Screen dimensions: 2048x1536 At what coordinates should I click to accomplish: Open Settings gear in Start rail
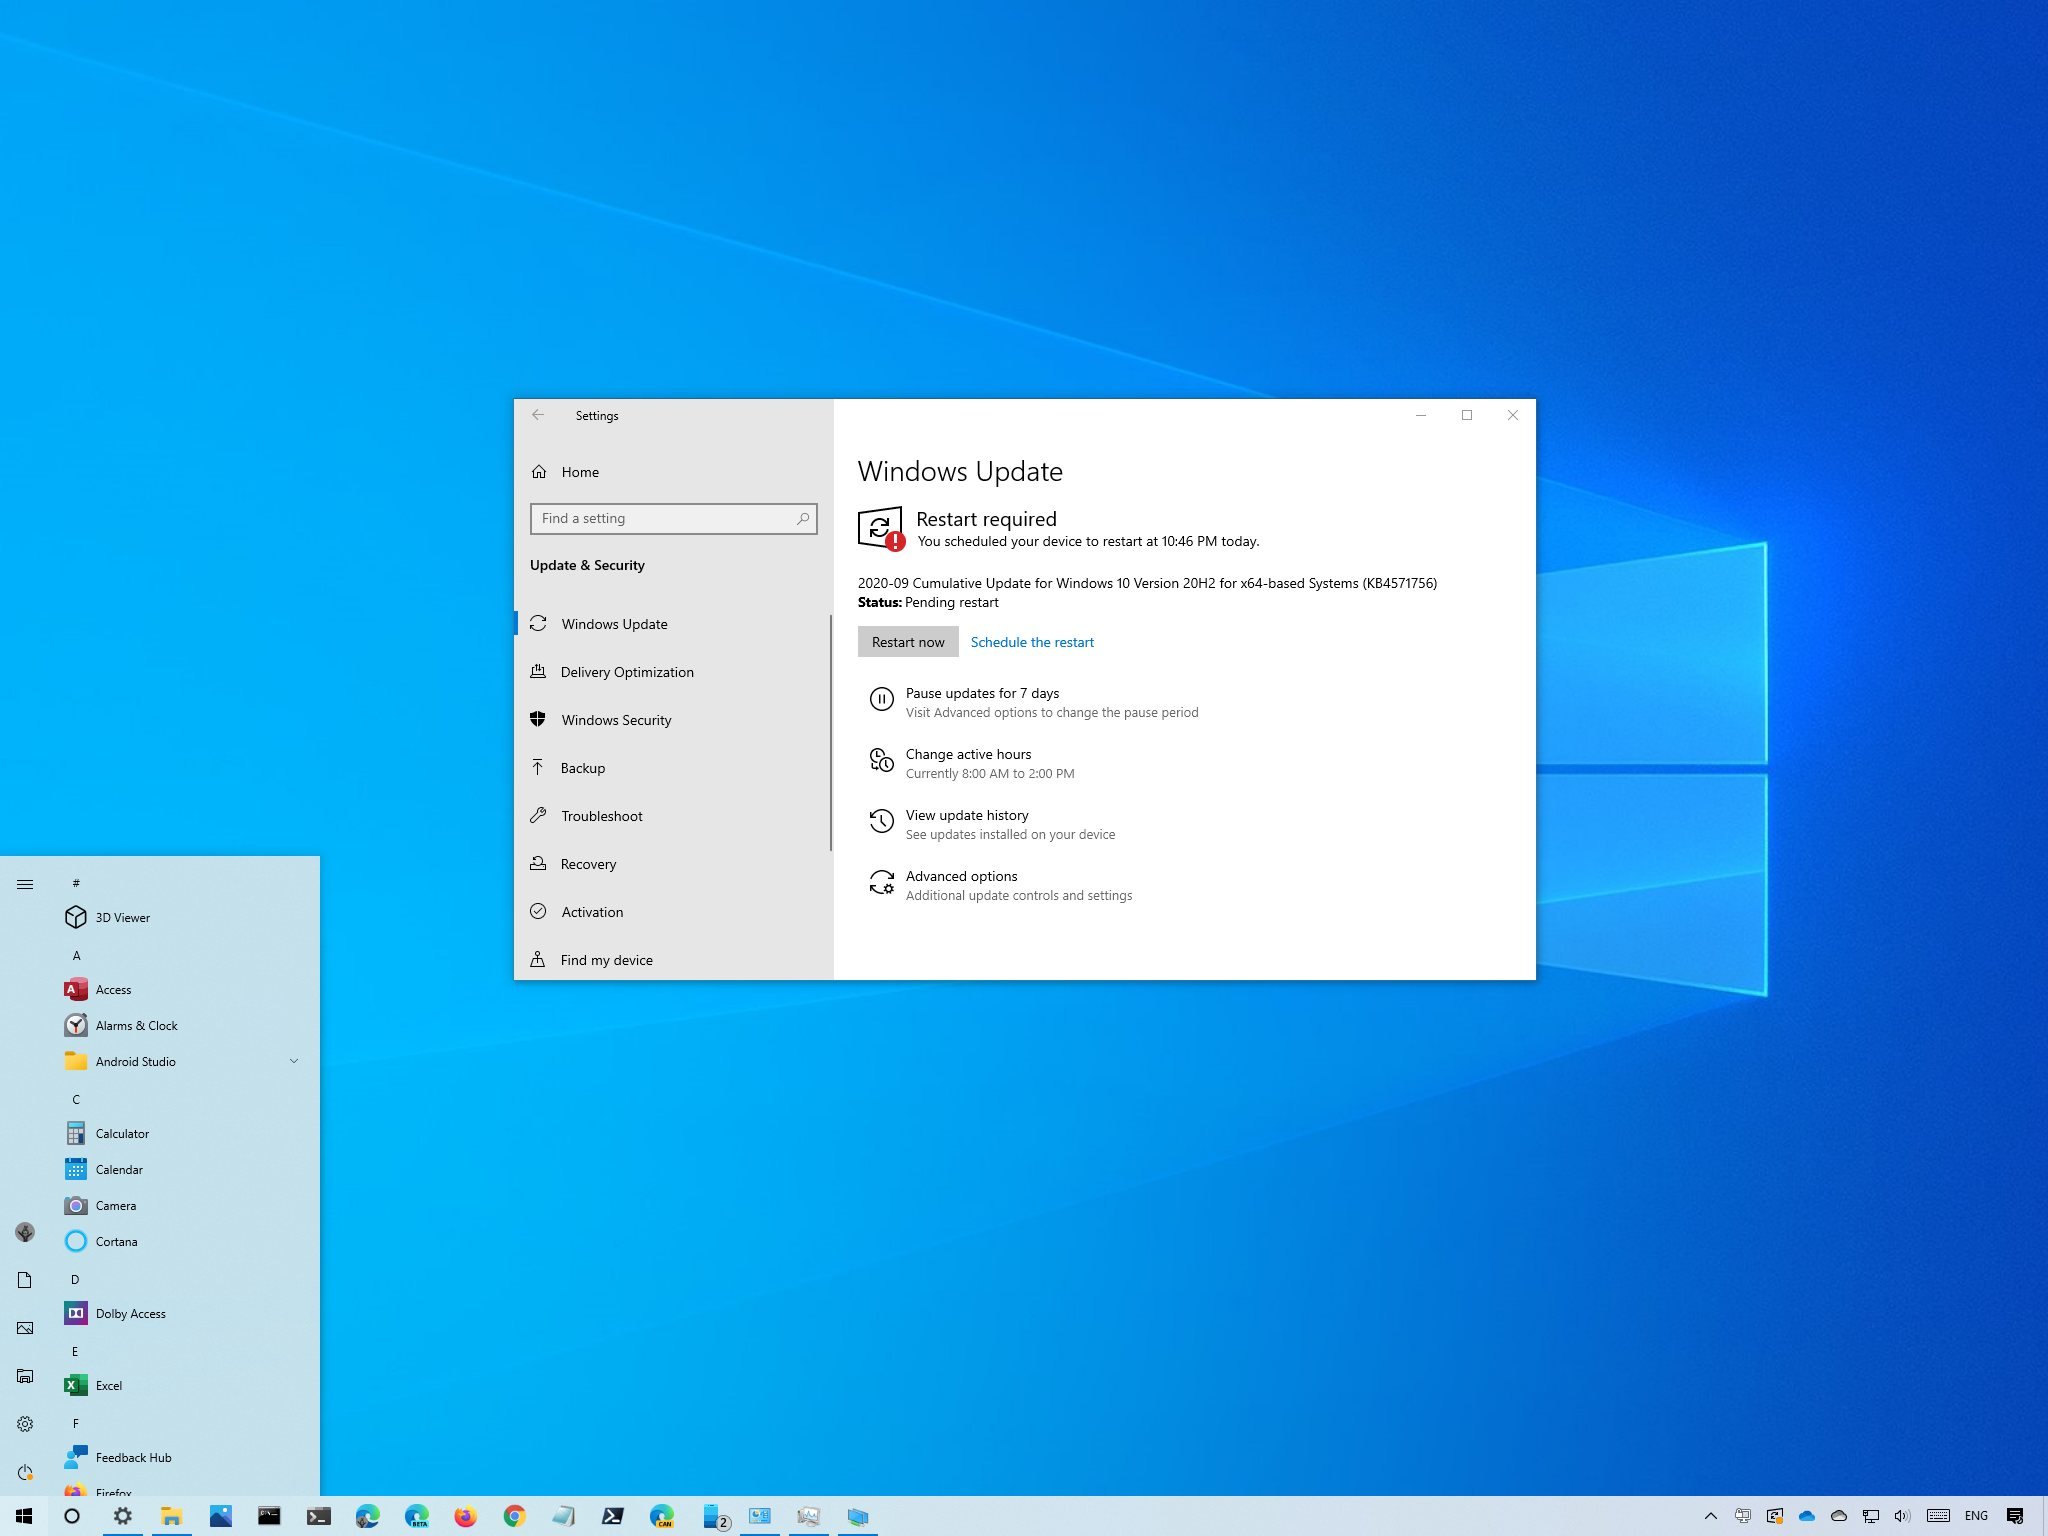(x=25, y=1424)
